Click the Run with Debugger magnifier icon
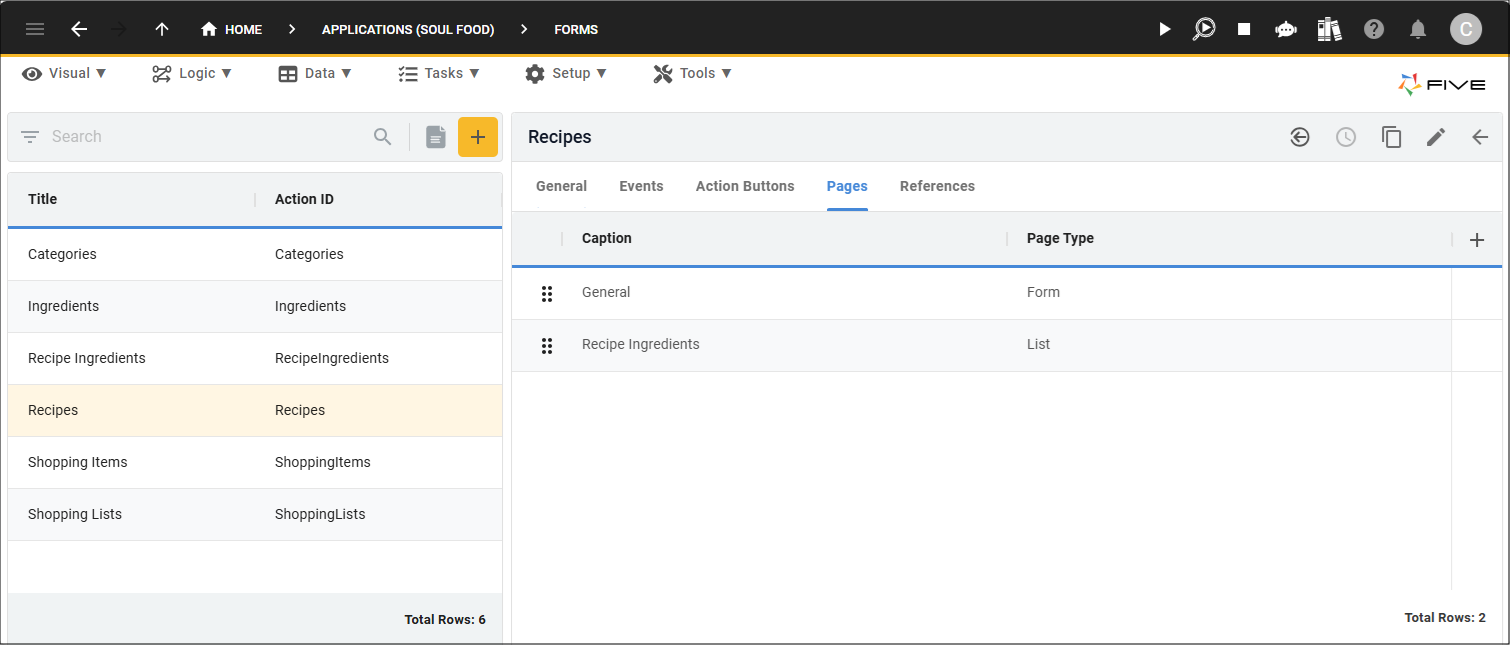This screenshot has width=1510, height=645. pos(1204,29)
